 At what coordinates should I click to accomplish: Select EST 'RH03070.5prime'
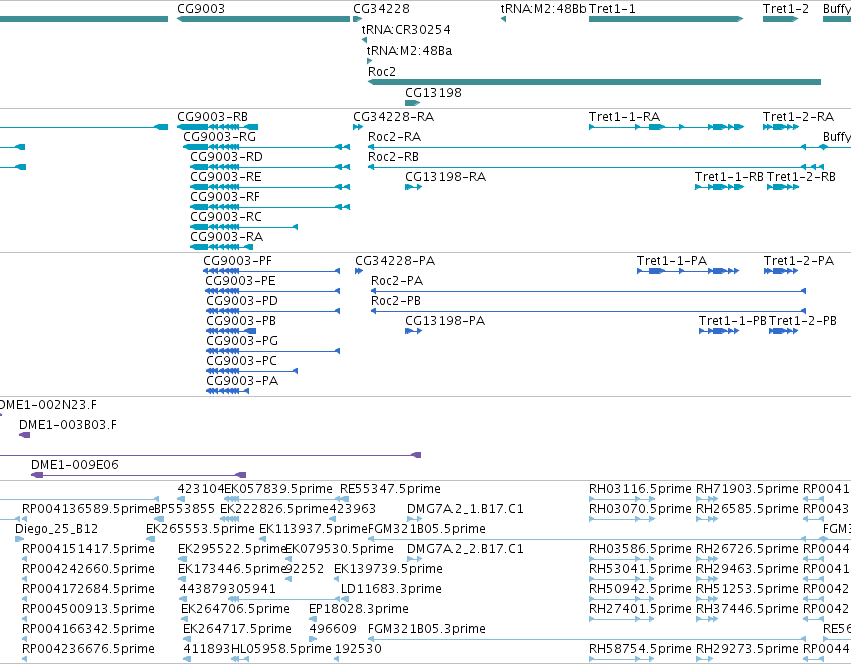(640, 509)
